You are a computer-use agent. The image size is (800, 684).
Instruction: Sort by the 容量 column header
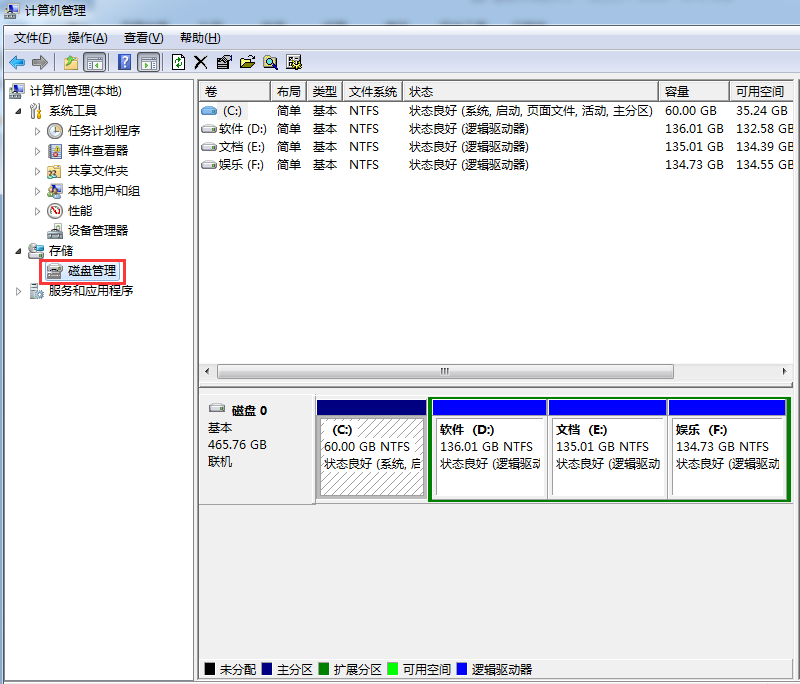pyautogui.click(x=694, y=91)
